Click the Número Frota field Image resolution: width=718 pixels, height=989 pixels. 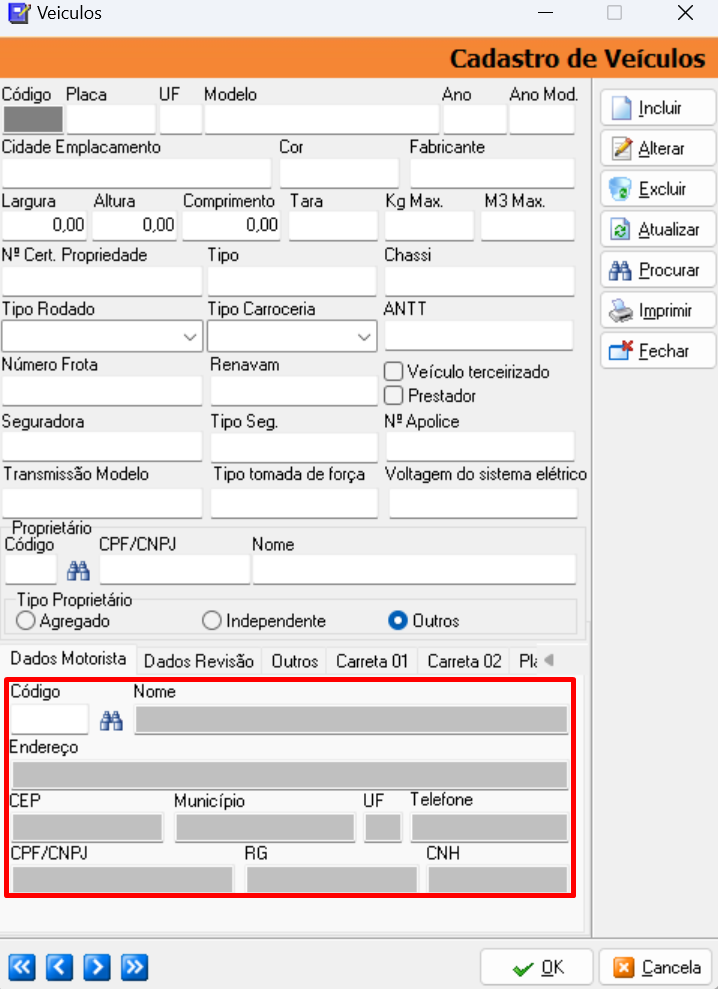pos(102,391)
